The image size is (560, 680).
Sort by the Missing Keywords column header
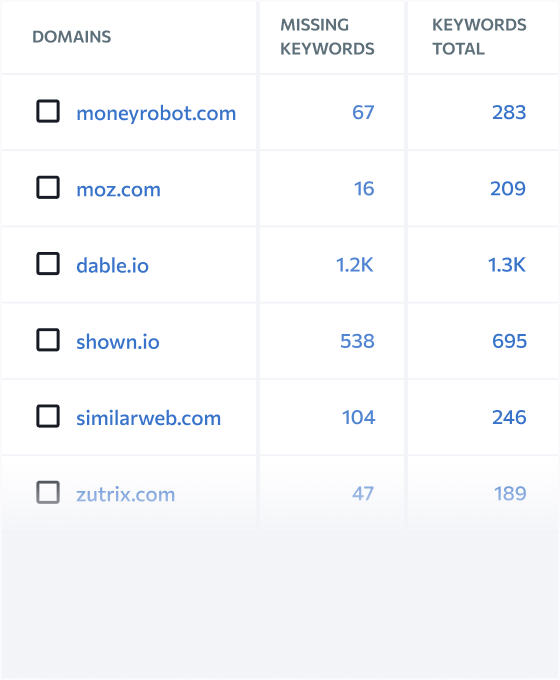pos(327,37)
